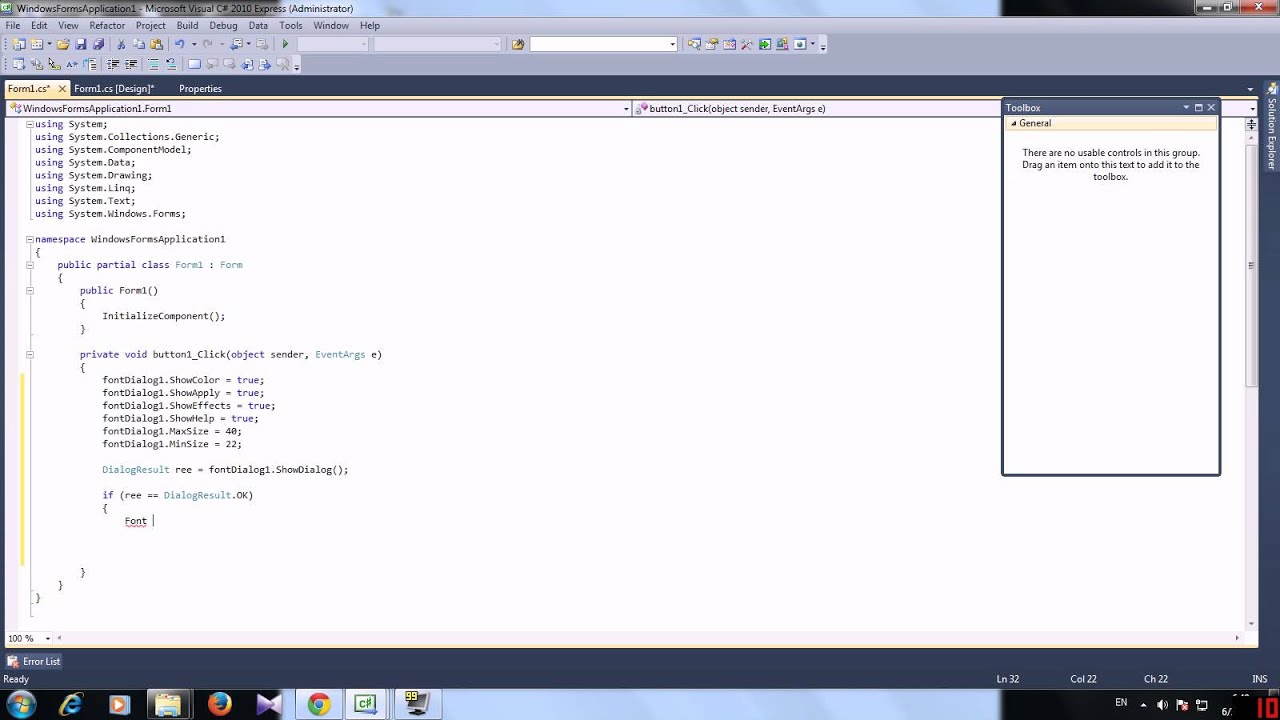Click the Decrease Indent icon

coord(112,64)
